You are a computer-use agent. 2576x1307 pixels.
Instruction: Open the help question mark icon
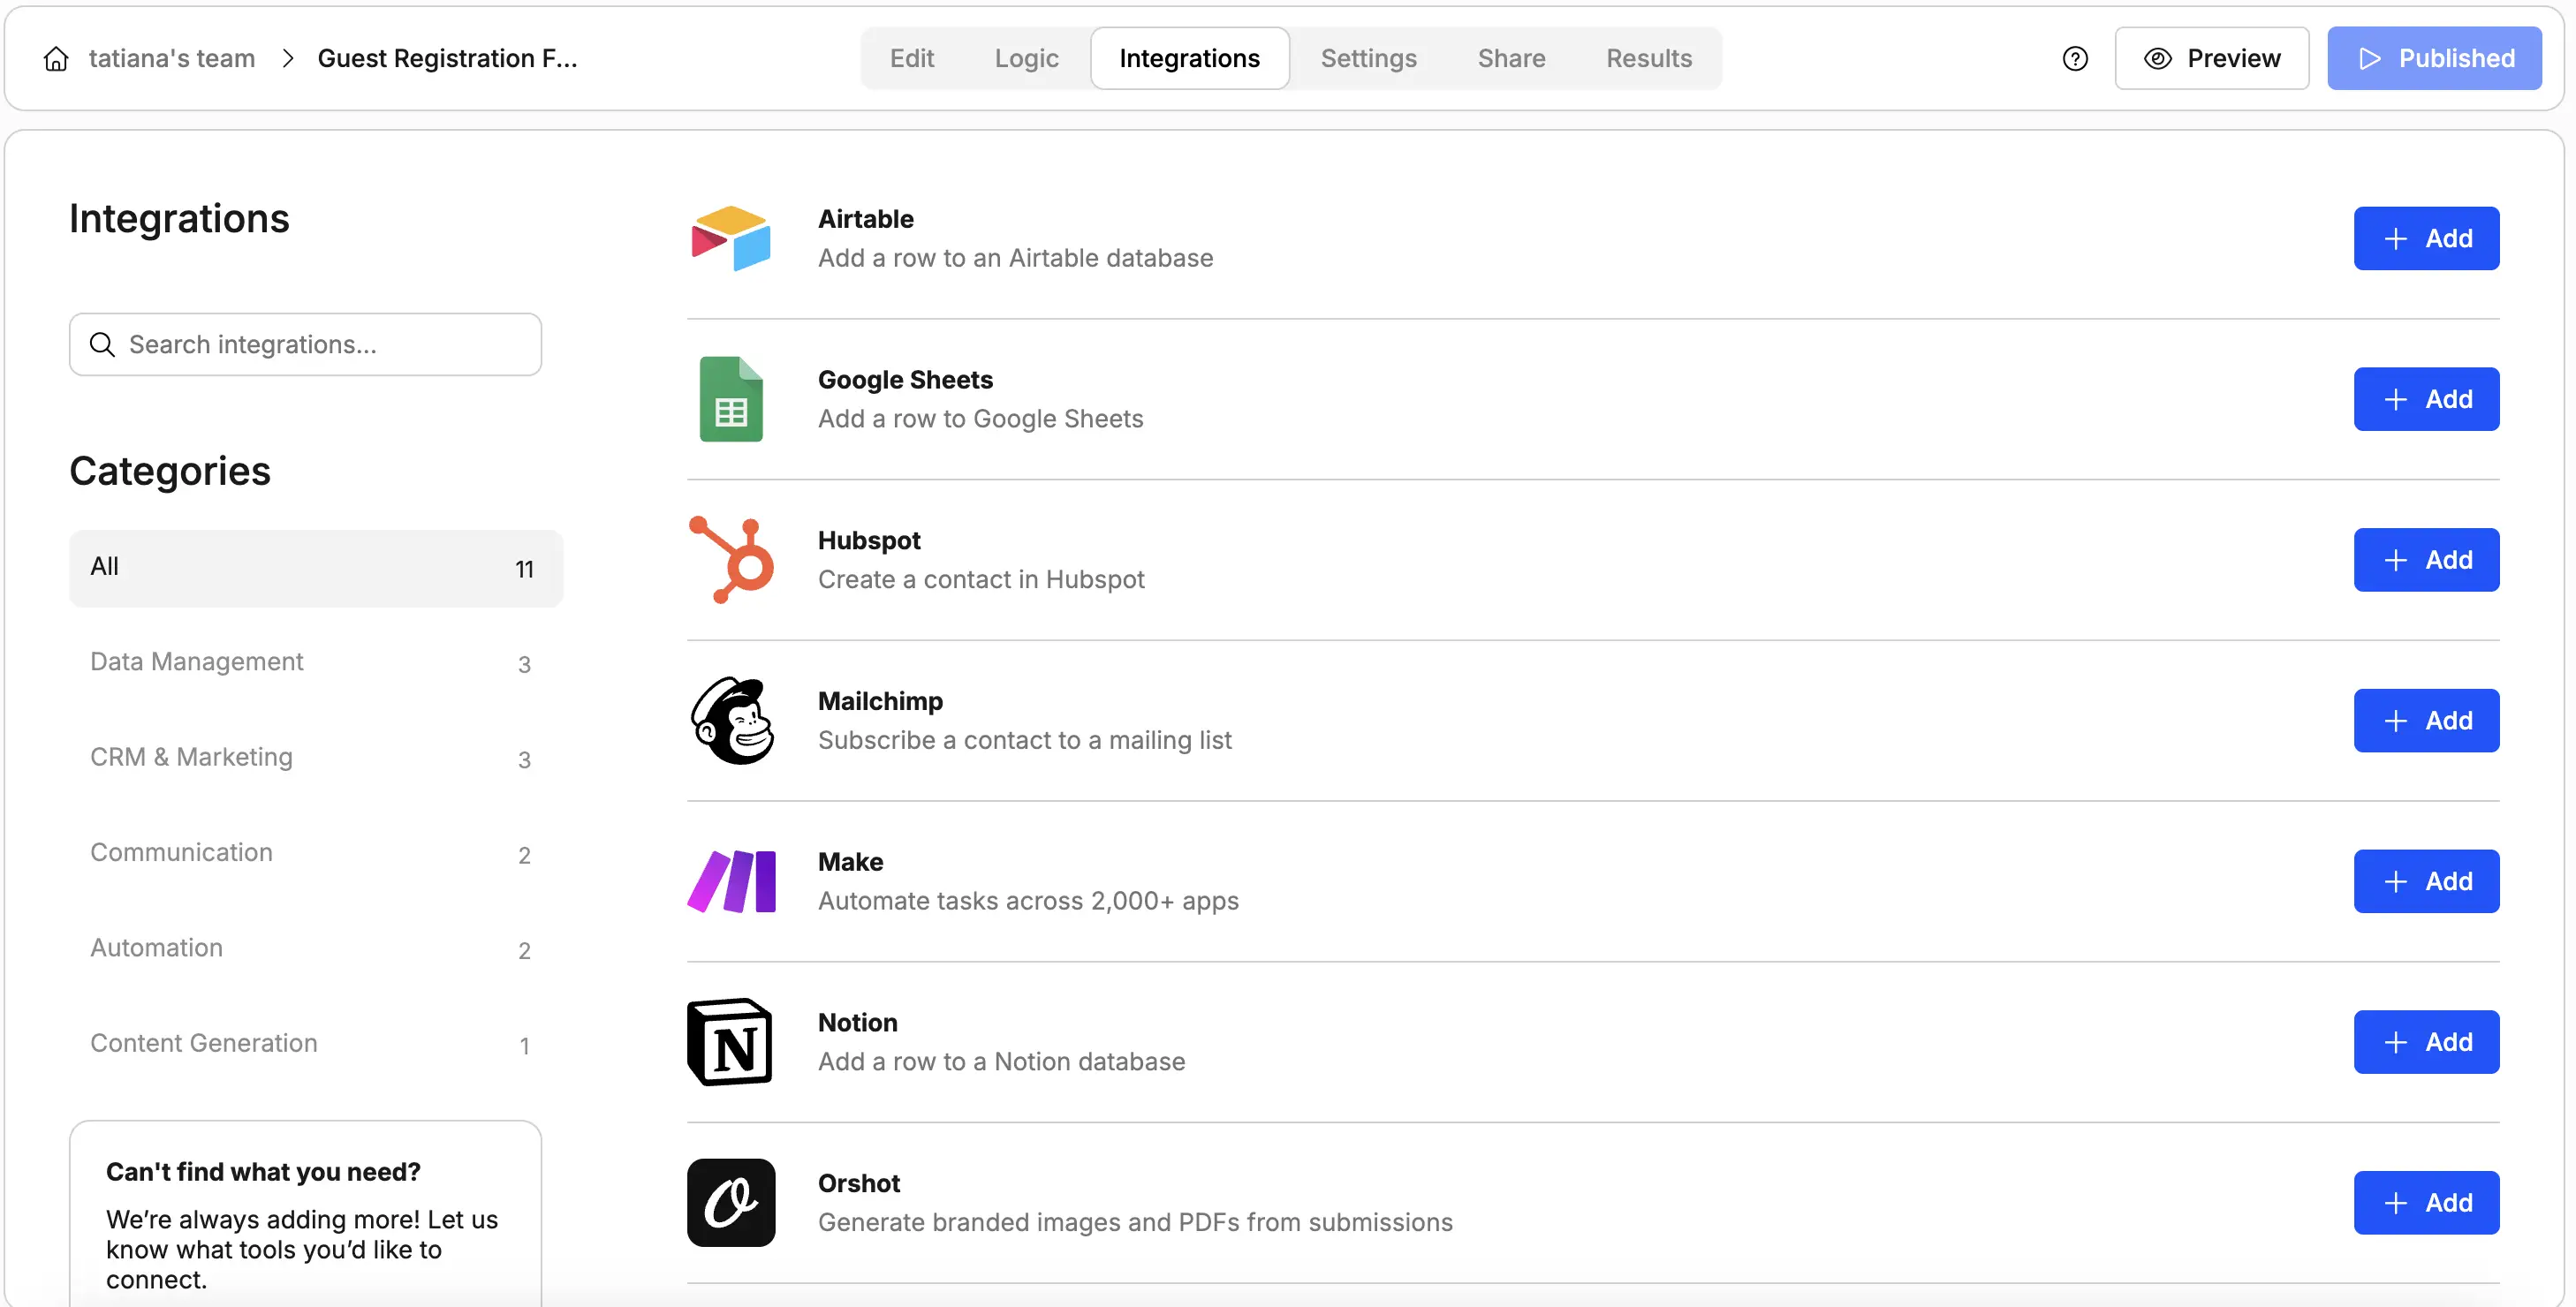pyautogui.click(x=2075, y=59)
